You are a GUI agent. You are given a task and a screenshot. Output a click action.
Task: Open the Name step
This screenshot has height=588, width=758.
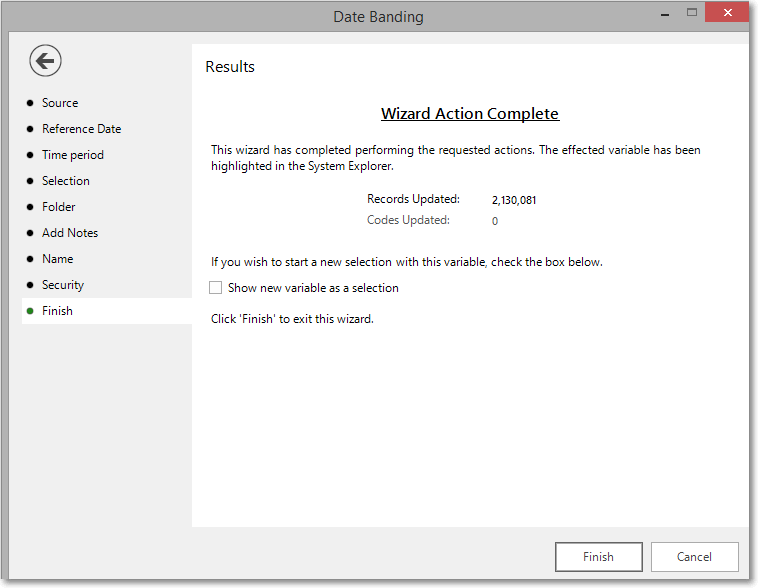coord(57,259)
